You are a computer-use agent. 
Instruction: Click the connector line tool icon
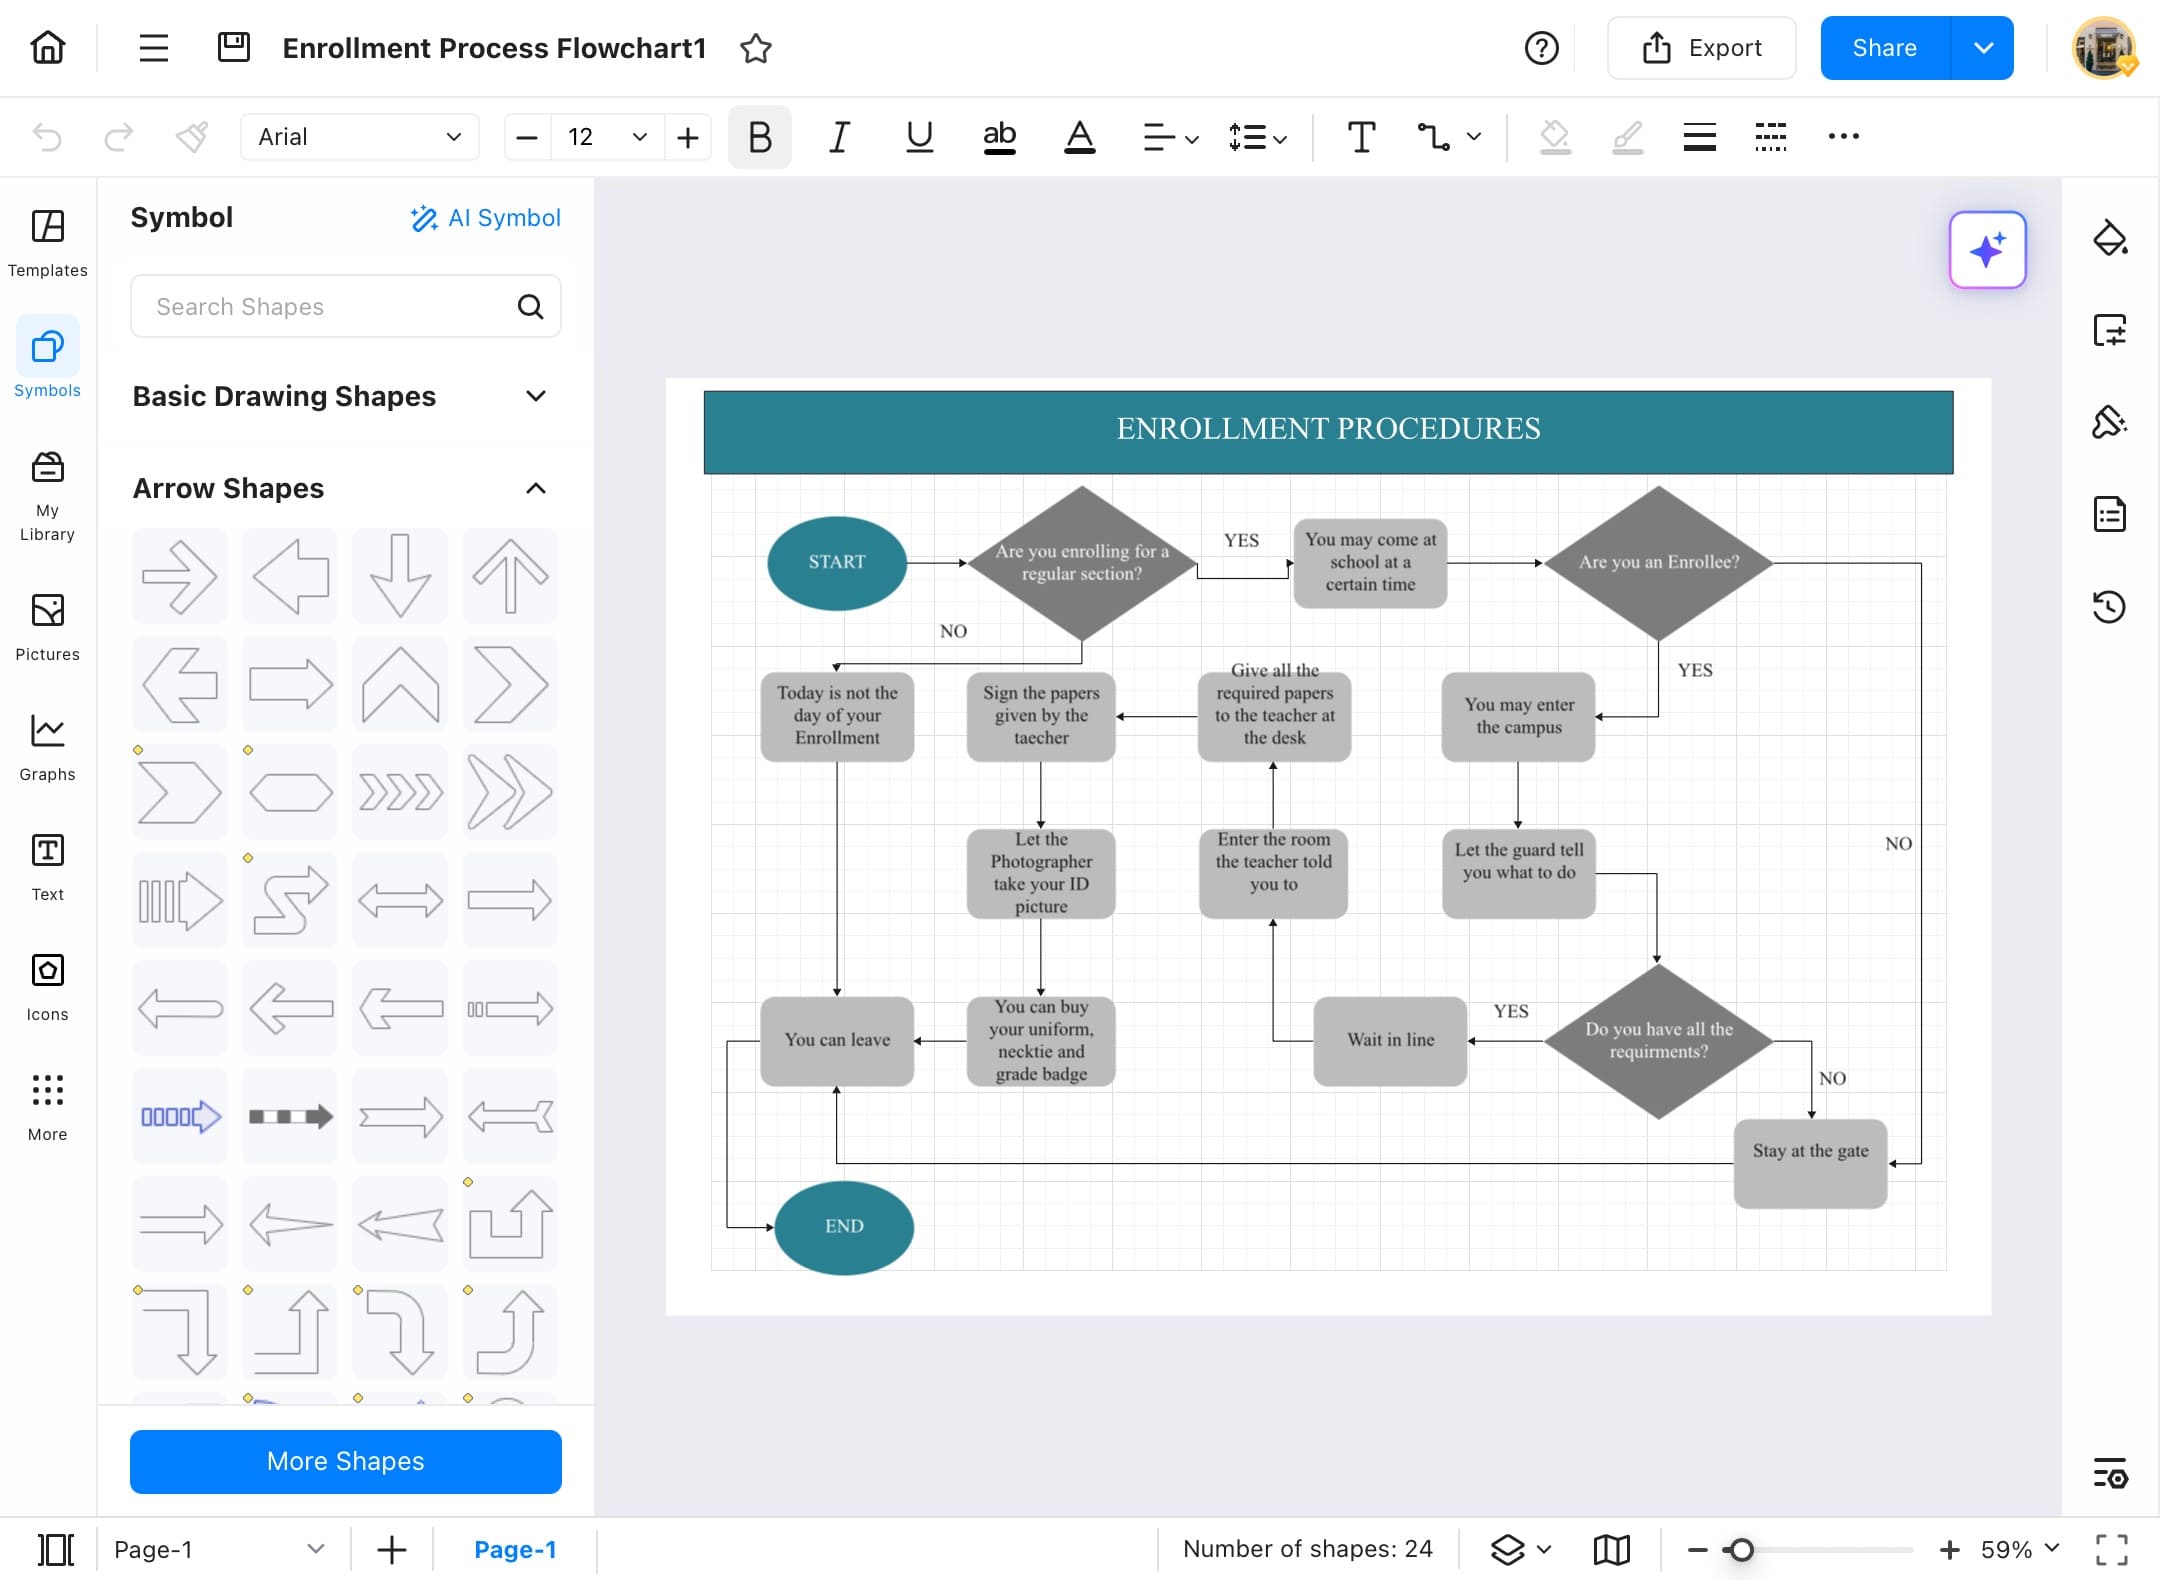pos(1433,137)
